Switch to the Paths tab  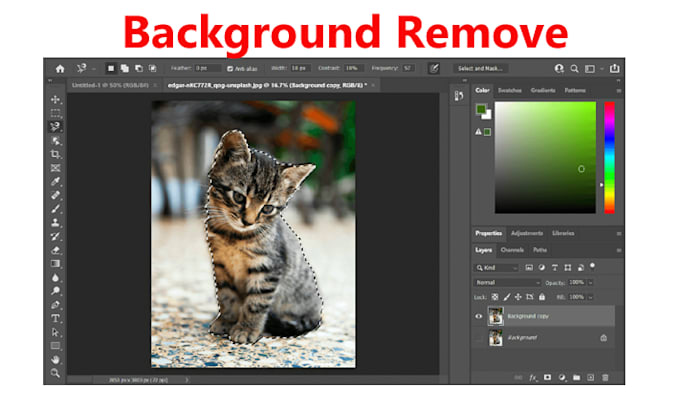click(540, 250)
